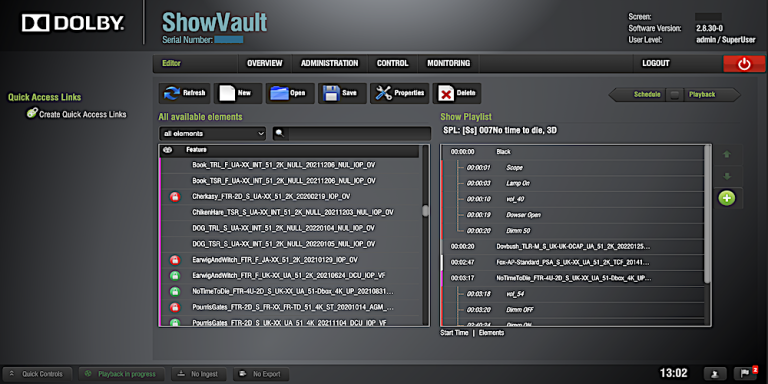Select the Schedule mode

coord(647,95)
